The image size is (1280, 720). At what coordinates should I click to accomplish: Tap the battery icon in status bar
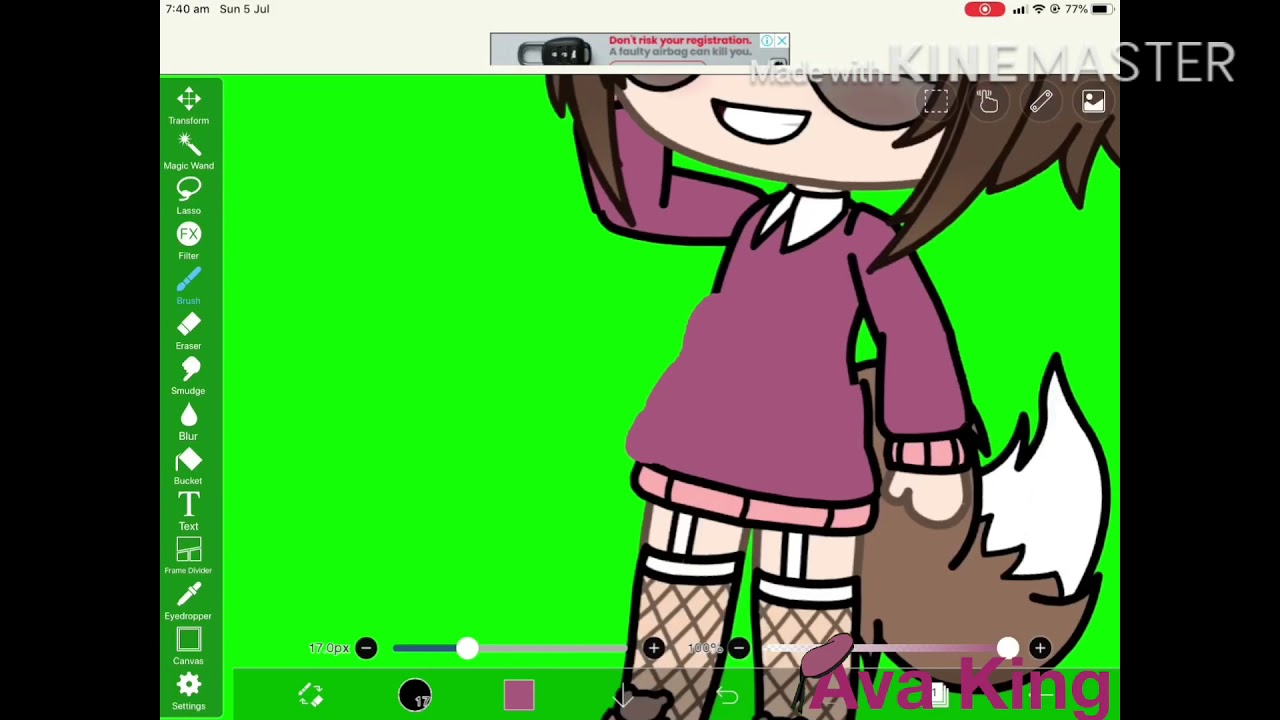pos(1101,9)
